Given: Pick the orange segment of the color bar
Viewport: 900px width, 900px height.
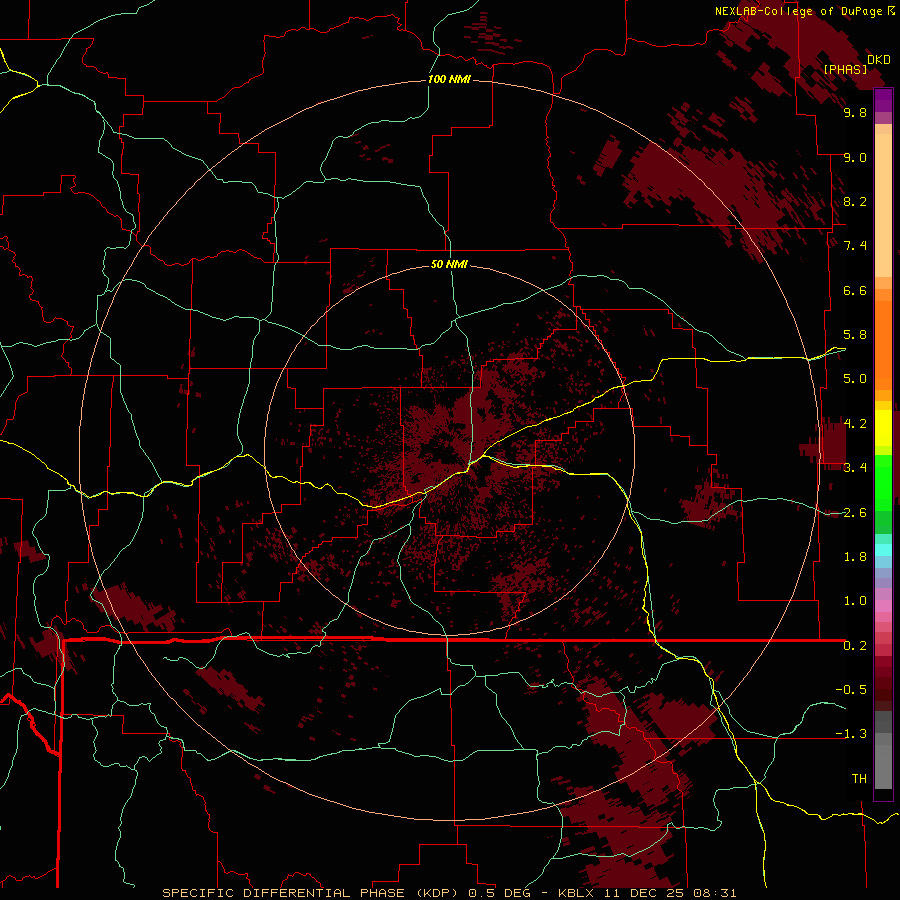Looking at the screenshot, I should pos(883,344).
